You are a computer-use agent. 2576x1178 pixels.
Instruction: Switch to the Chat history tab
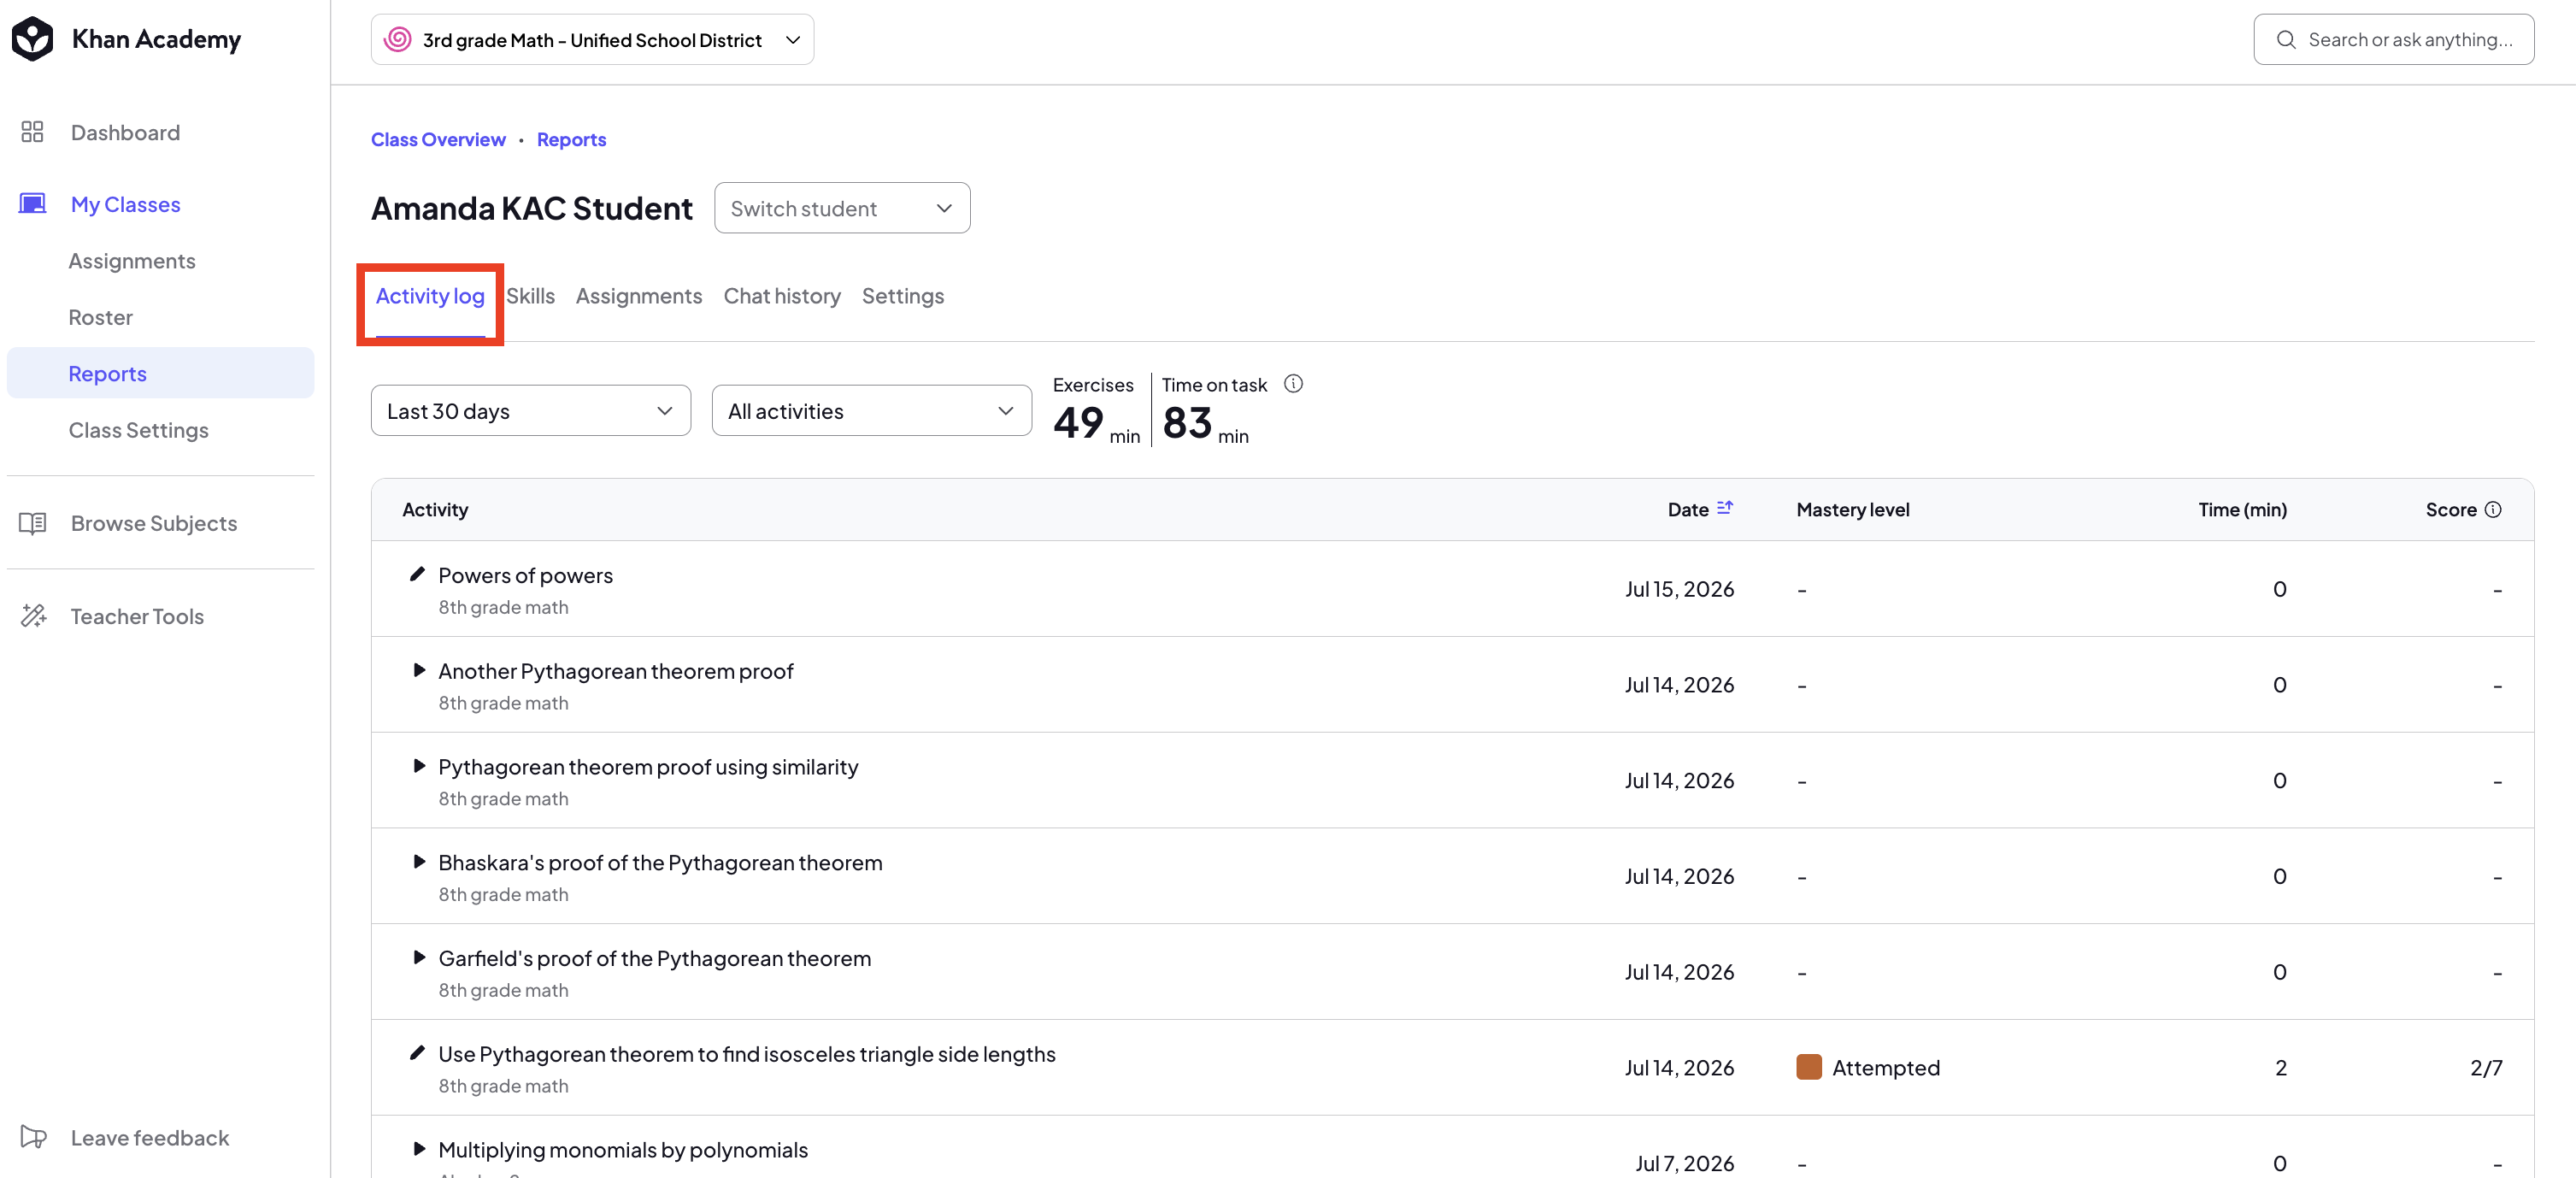coord(782,296)
